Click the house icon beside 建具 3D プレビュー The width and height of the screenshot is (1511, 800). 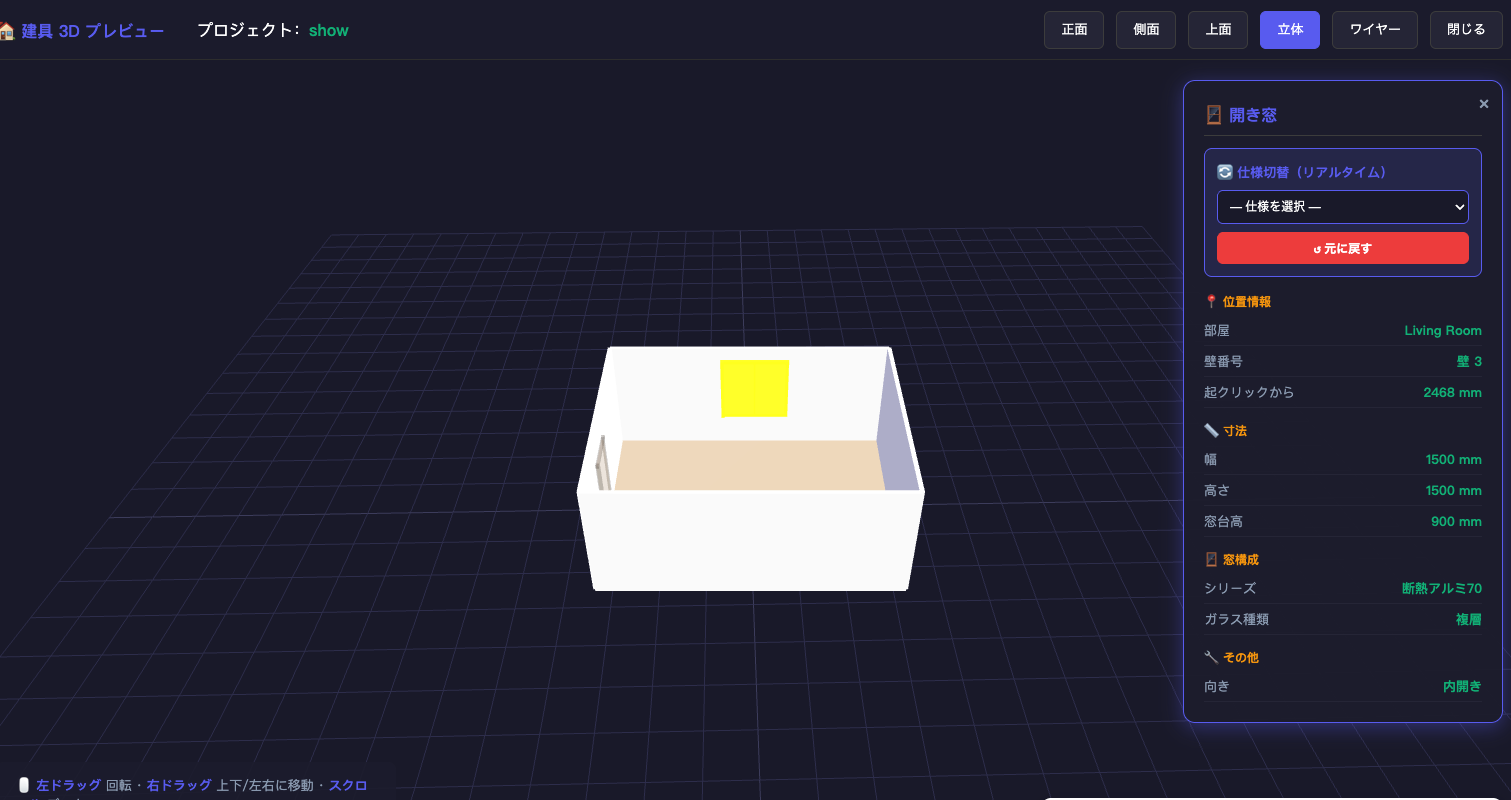tap(6, 31)
